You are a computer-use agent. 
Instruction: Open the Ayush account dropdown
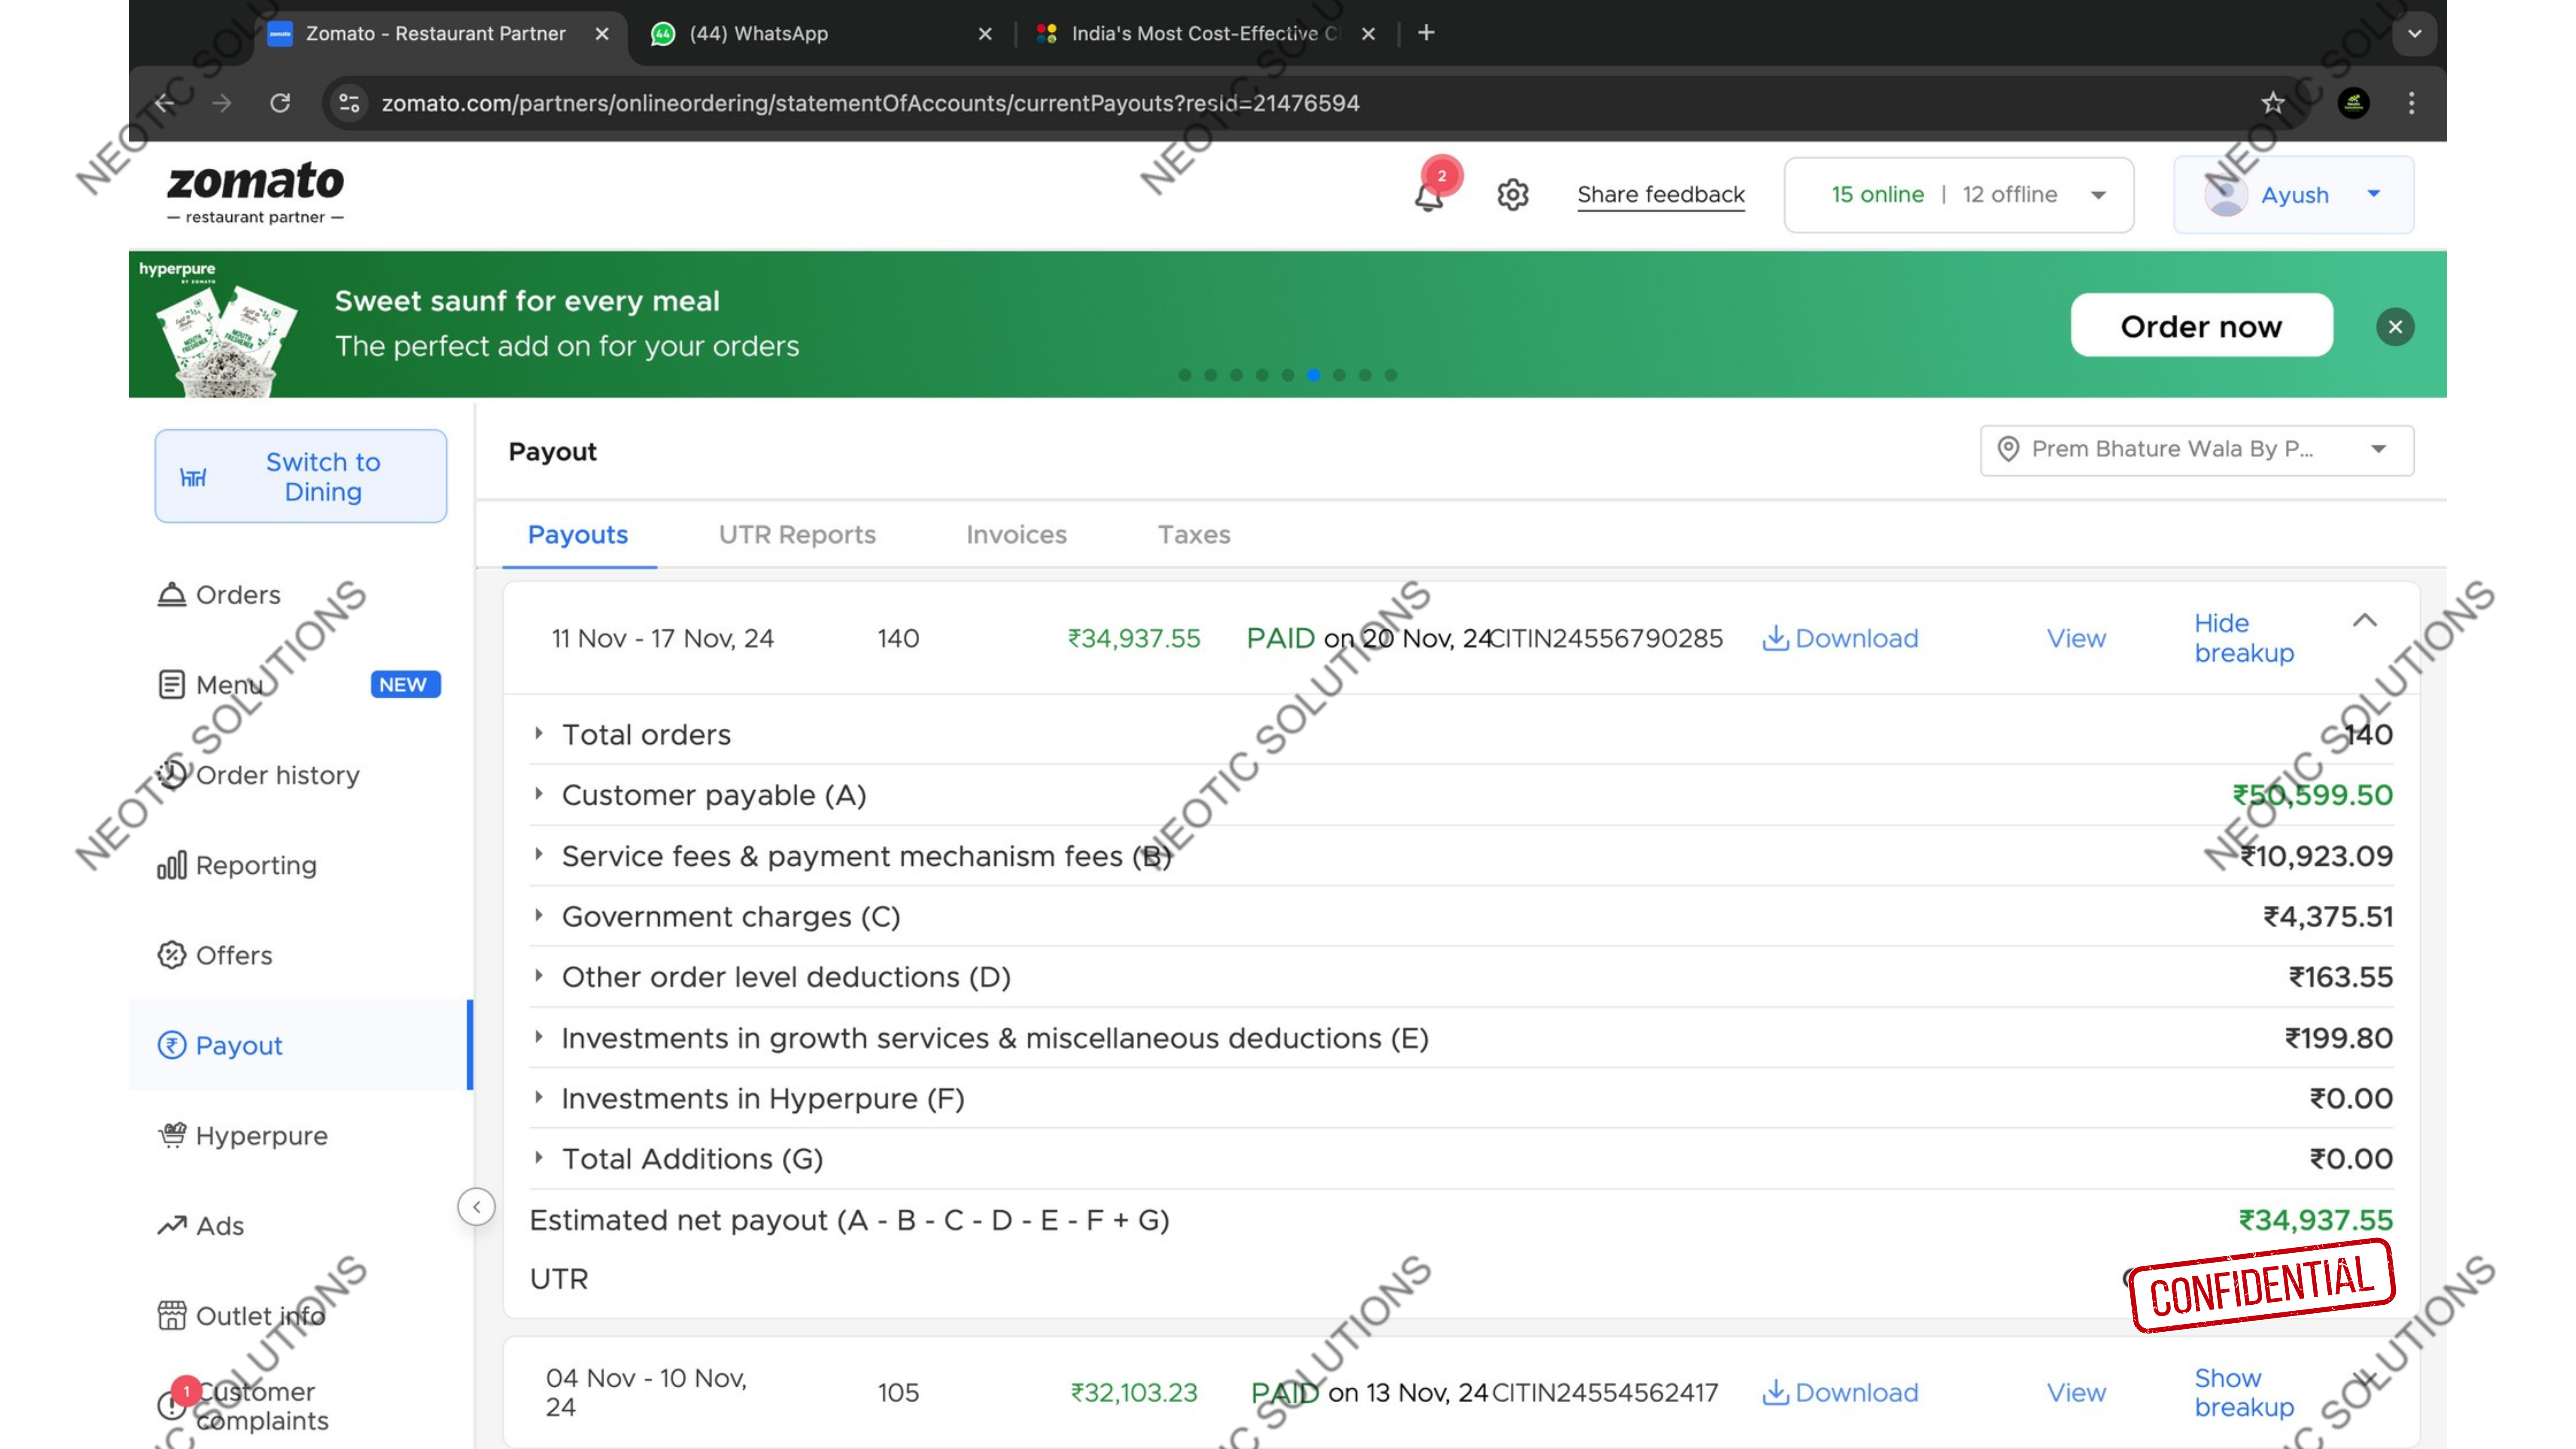[2293, 195]
